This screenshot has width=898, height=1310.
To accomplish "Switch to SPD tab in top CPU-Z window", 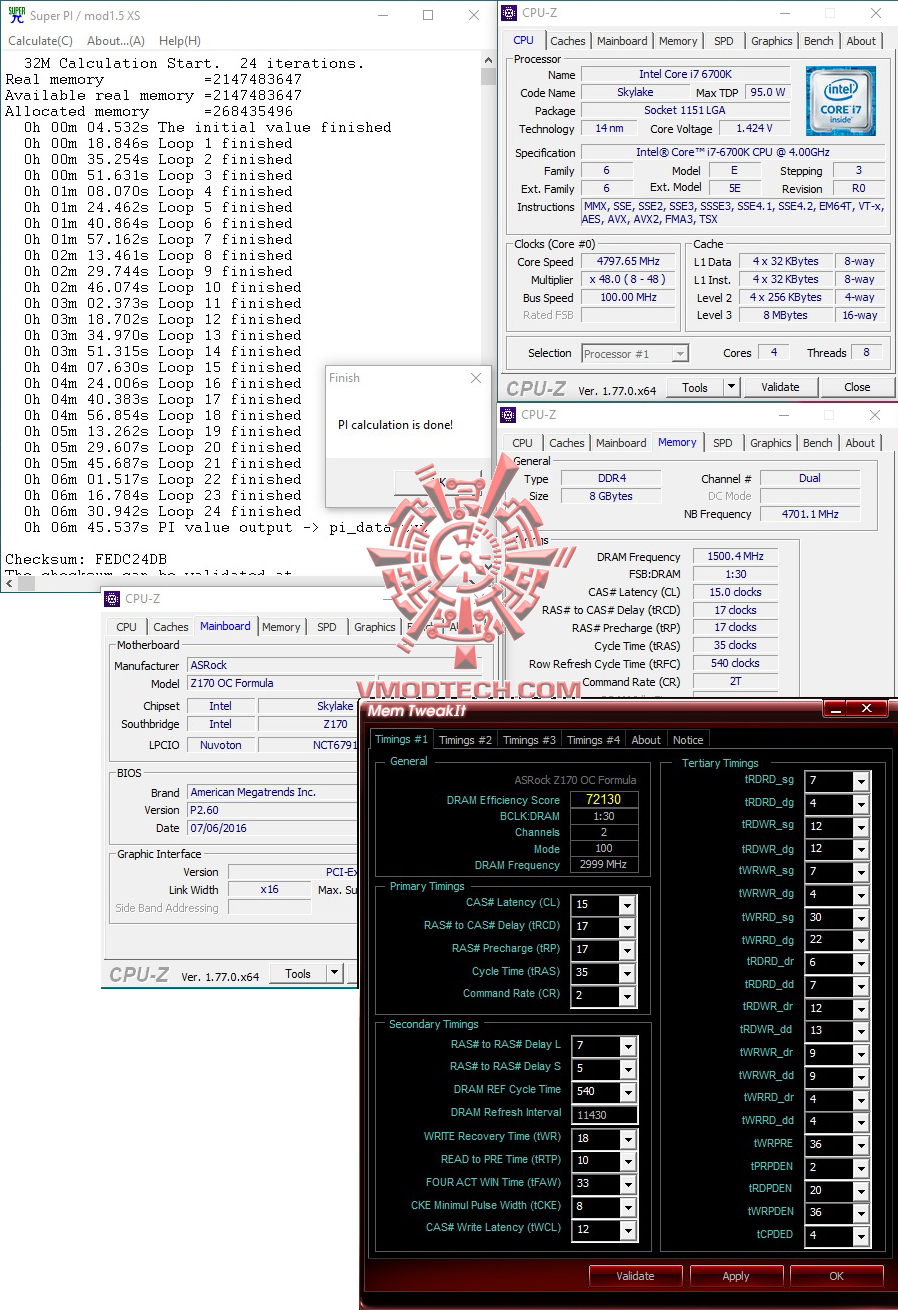I will (x=723, y=41).
